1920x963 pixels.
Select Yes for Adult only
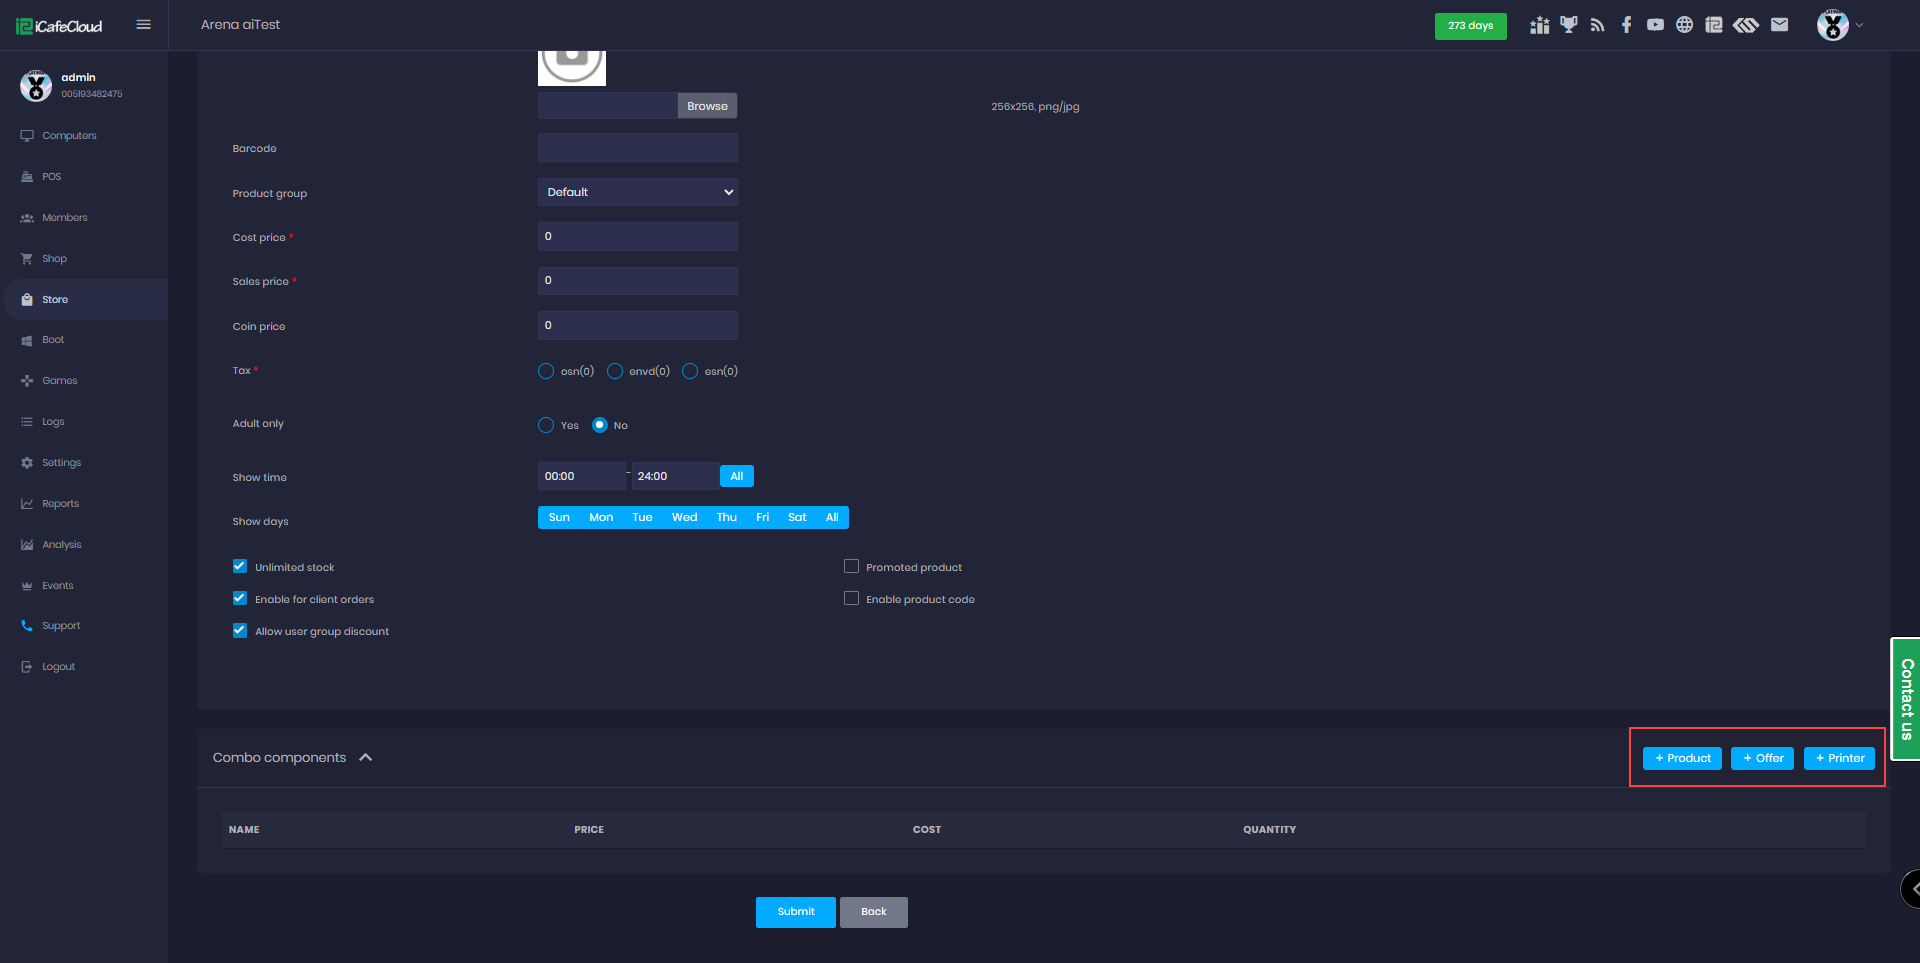(546, 425)
